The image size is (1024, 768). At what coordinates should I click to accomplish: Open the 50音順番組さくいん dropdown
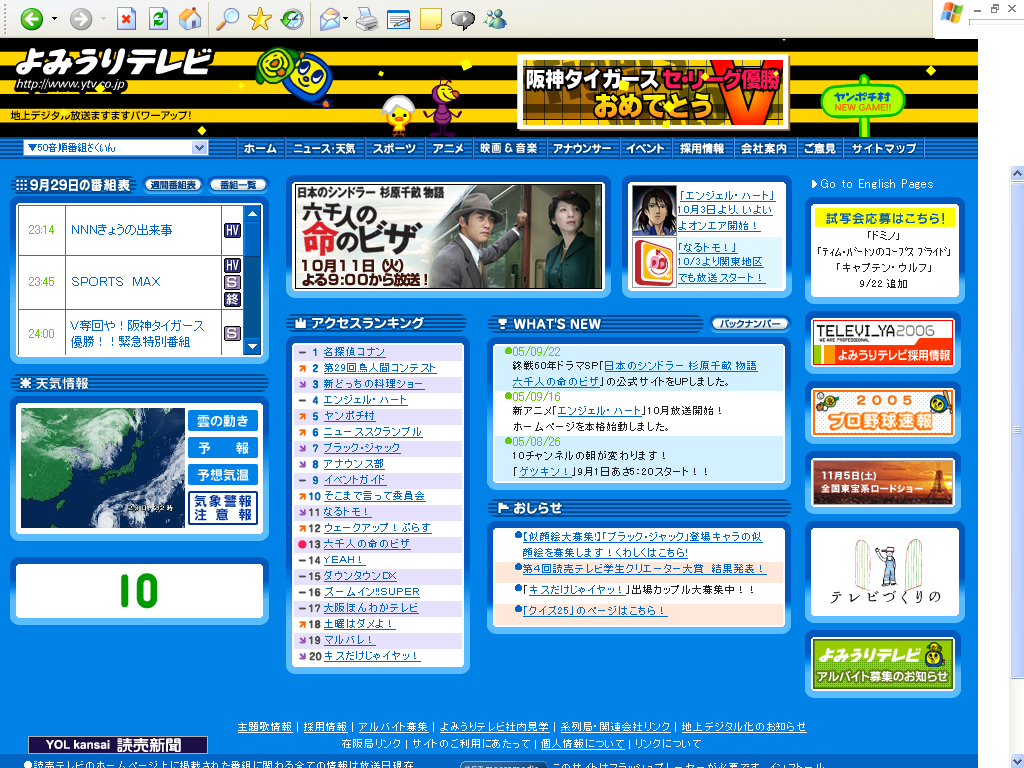click(x=115, y=148)
